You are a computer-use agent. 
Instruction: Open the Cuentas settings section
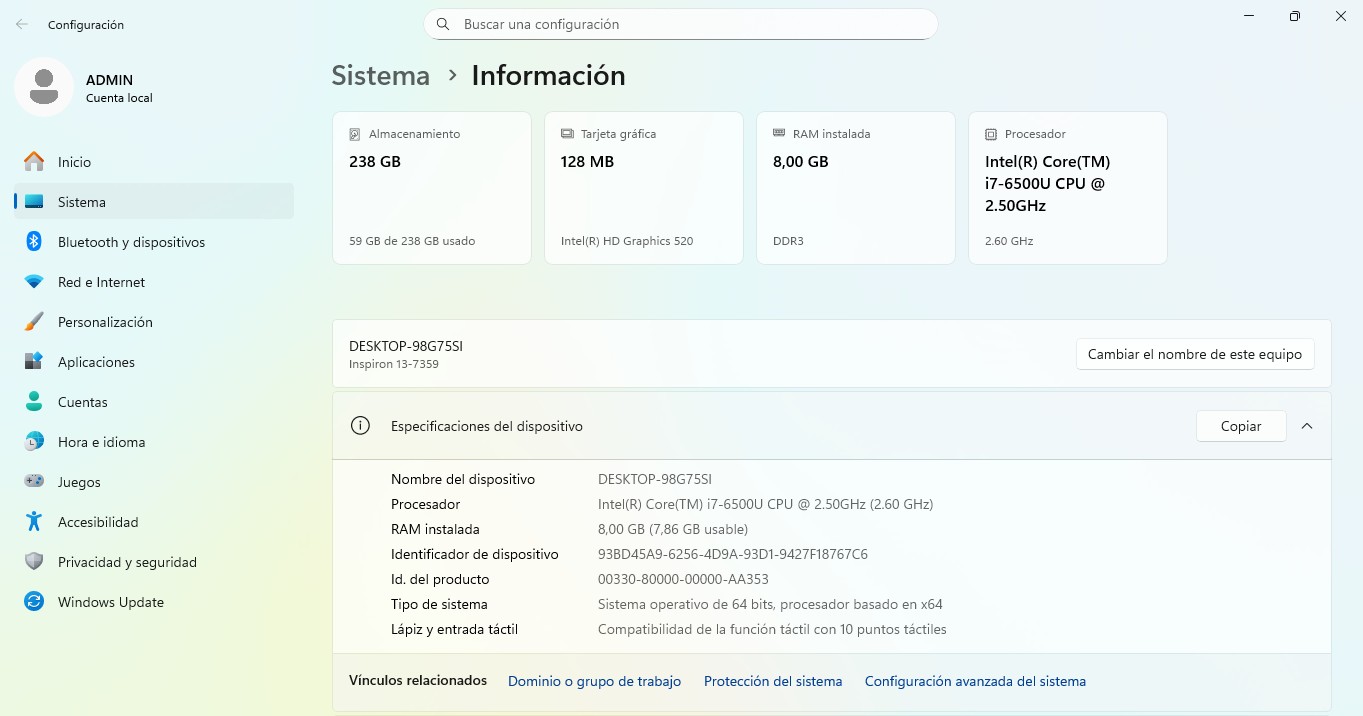point(82,402)
